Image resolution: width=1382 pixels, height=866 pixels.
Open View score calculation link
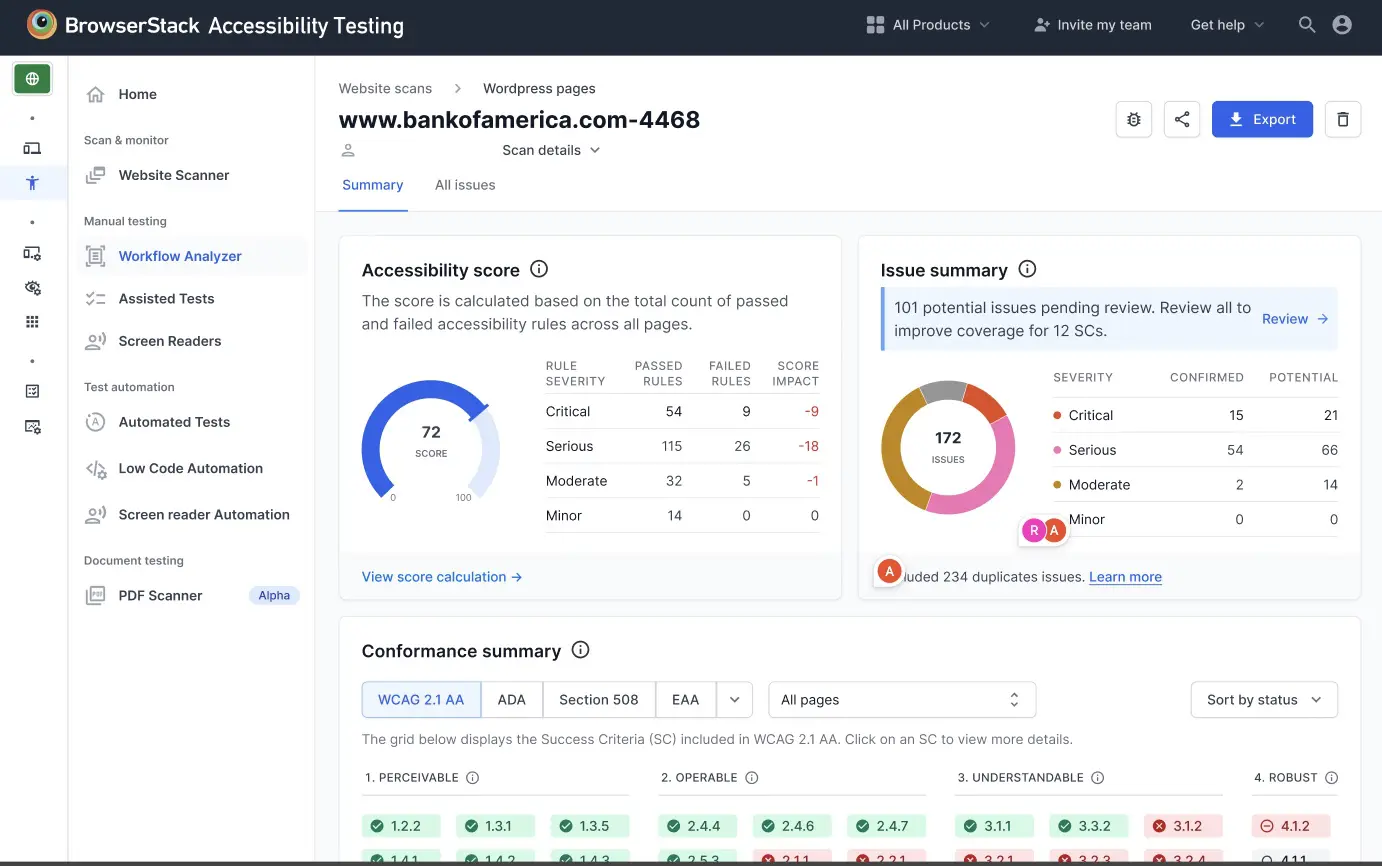tap(442, 577)
